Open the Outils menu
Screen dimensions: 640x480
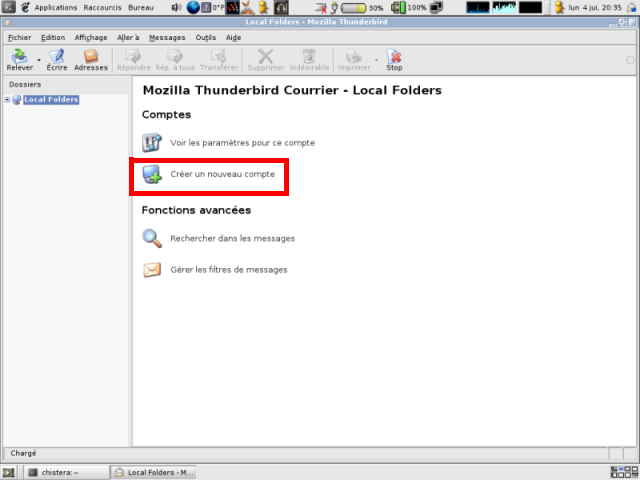tap(206, 37)
